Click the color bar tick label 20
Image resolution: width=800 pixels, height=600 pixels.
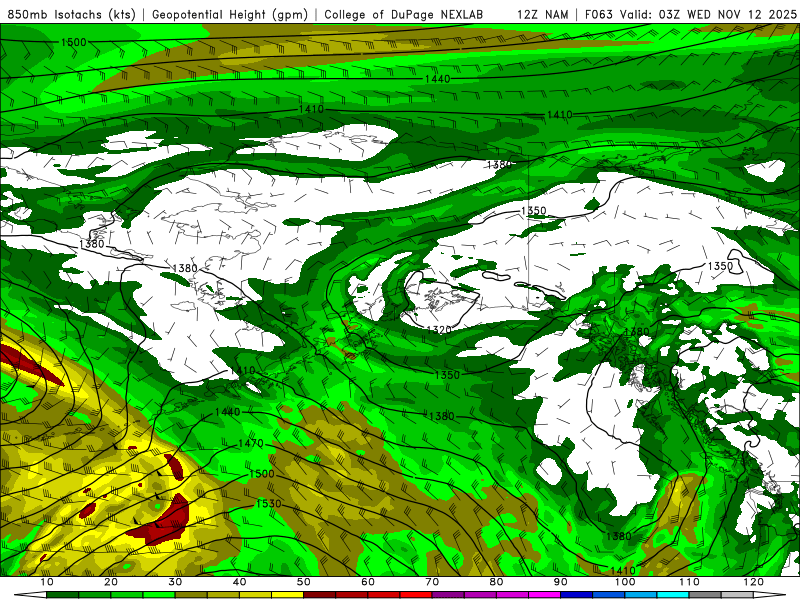pos(111,582)
